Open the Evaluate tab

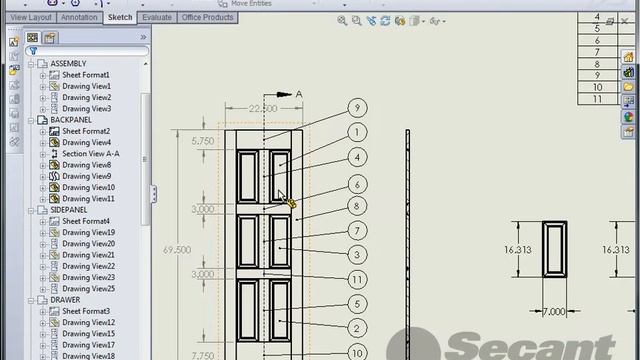(x=157, y=18)
